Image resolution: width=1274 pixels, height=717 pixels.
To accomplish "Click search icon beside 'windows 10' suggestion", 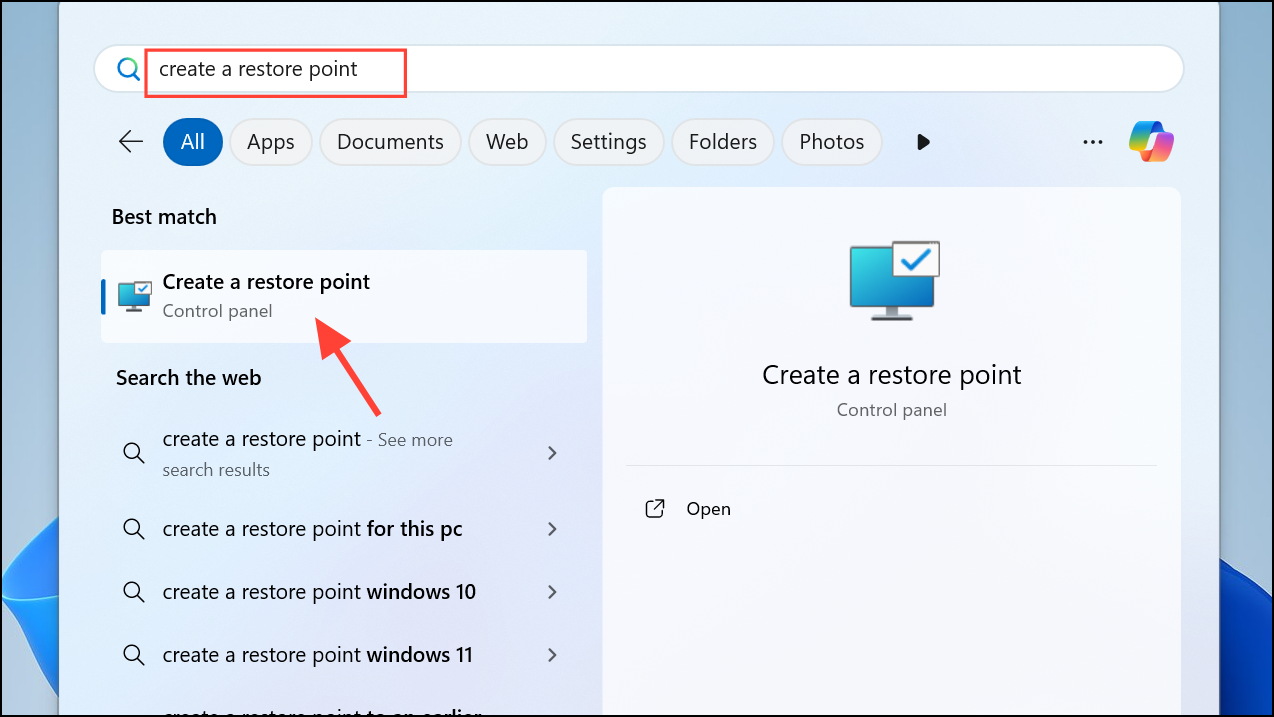I will [134, 592].
